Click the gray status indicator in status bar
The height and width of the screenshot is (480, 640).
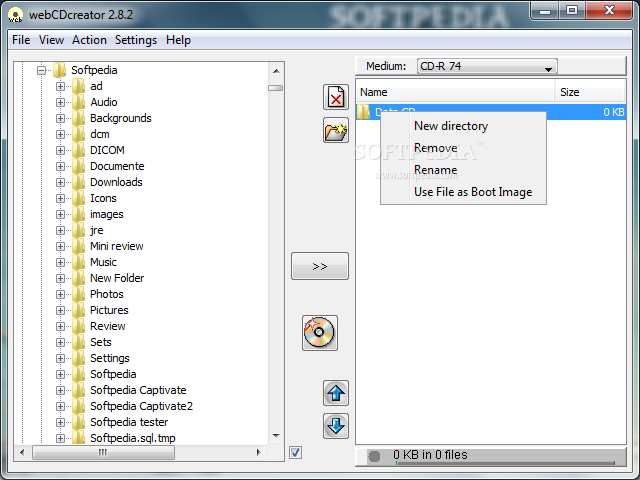(x=374, y=456)
